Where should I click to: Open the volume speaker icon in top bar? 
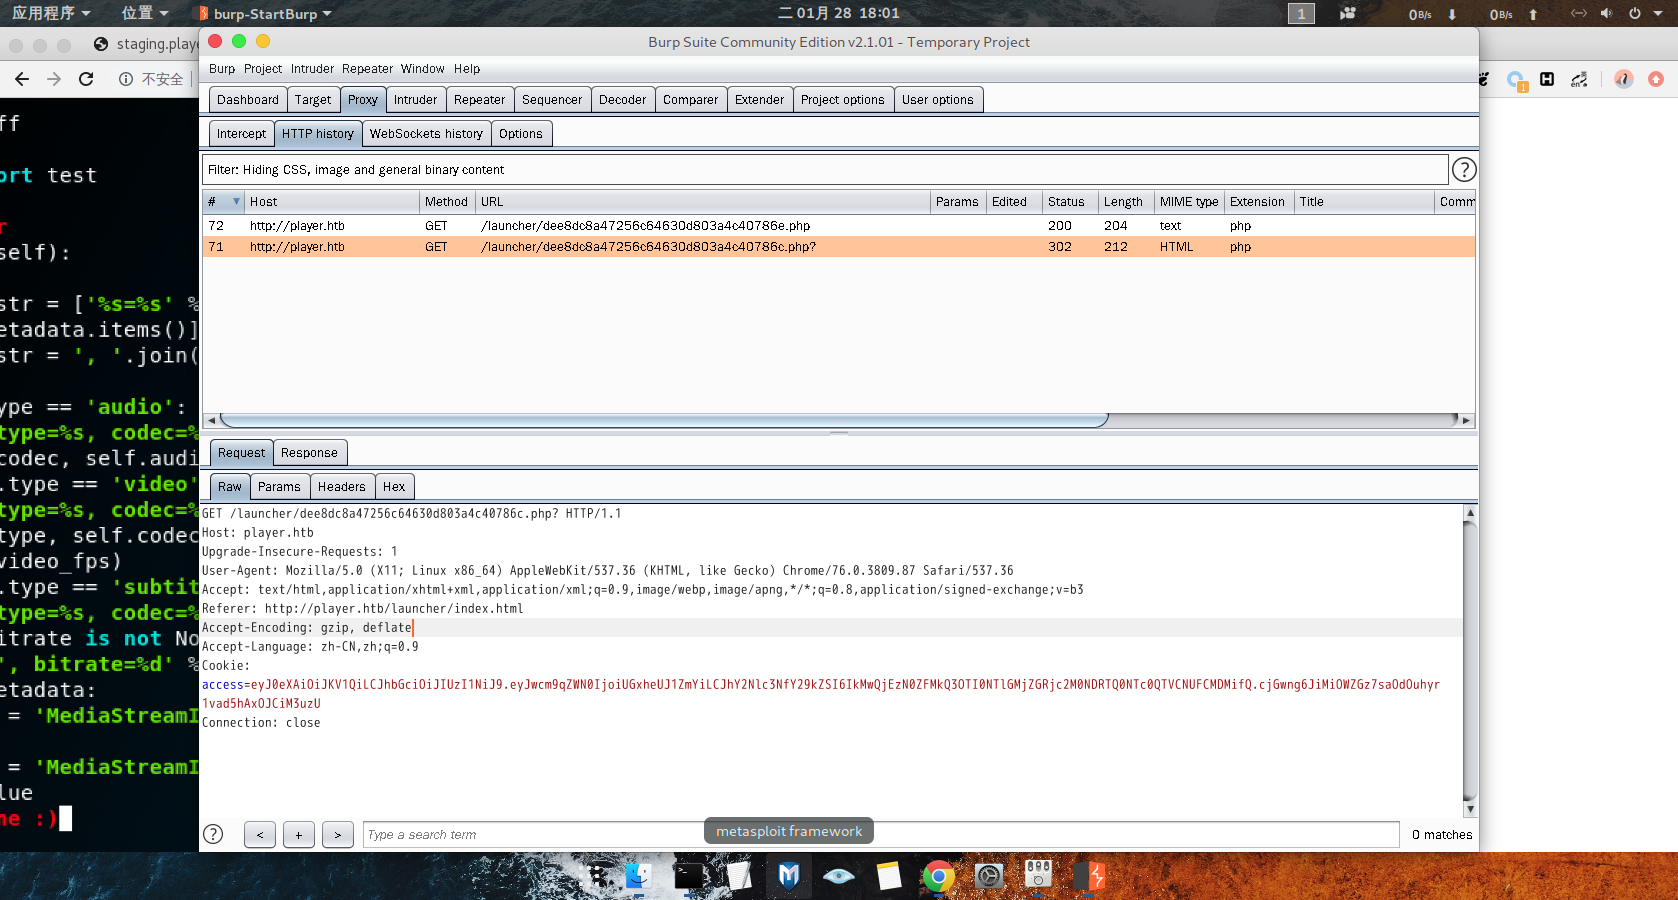(x=1606, y=13)
